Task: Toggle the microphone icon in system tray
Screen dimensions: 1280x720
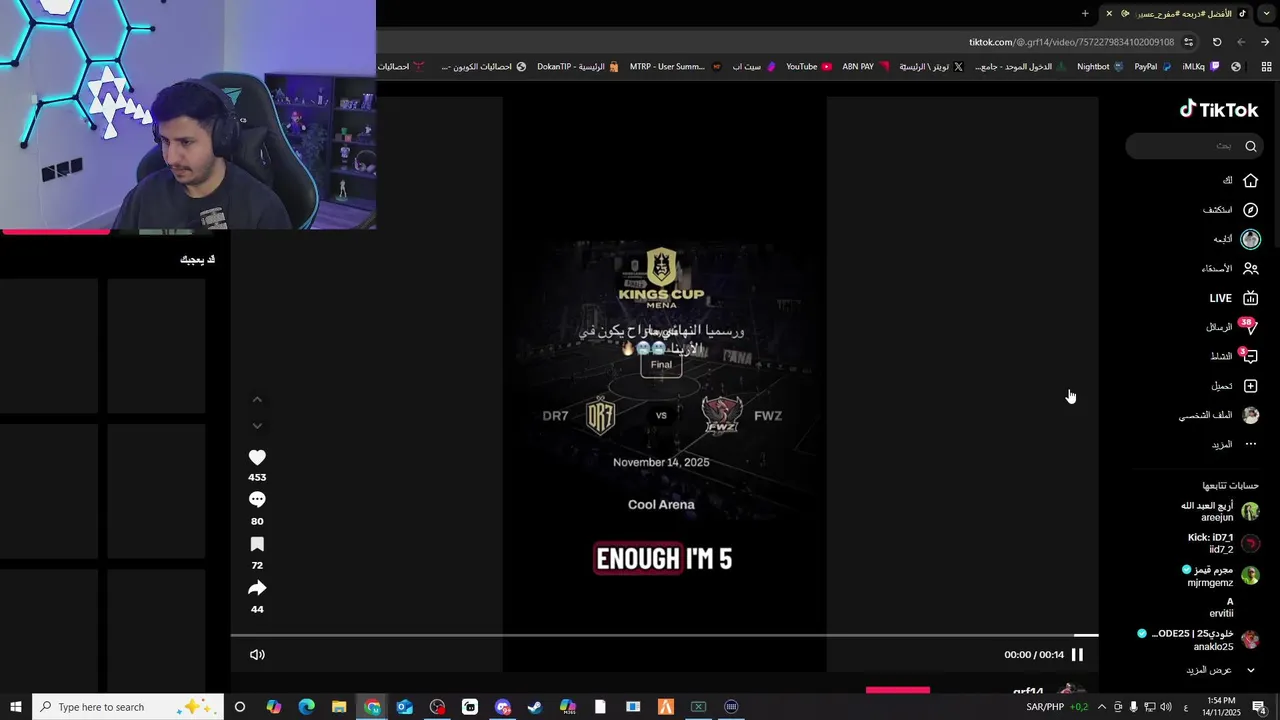Action: 1133,707
